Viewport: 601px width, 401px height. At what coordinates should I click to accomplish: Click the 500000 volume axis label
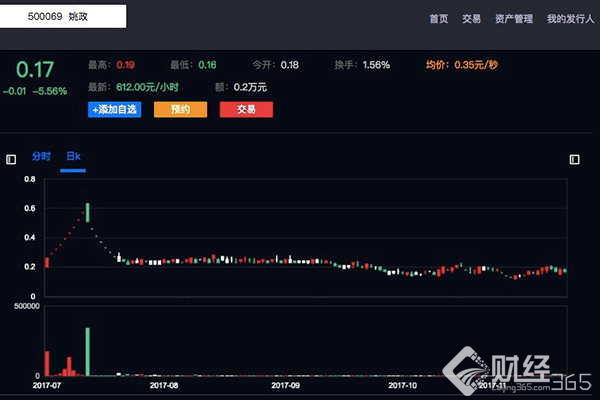click(27, 306)
